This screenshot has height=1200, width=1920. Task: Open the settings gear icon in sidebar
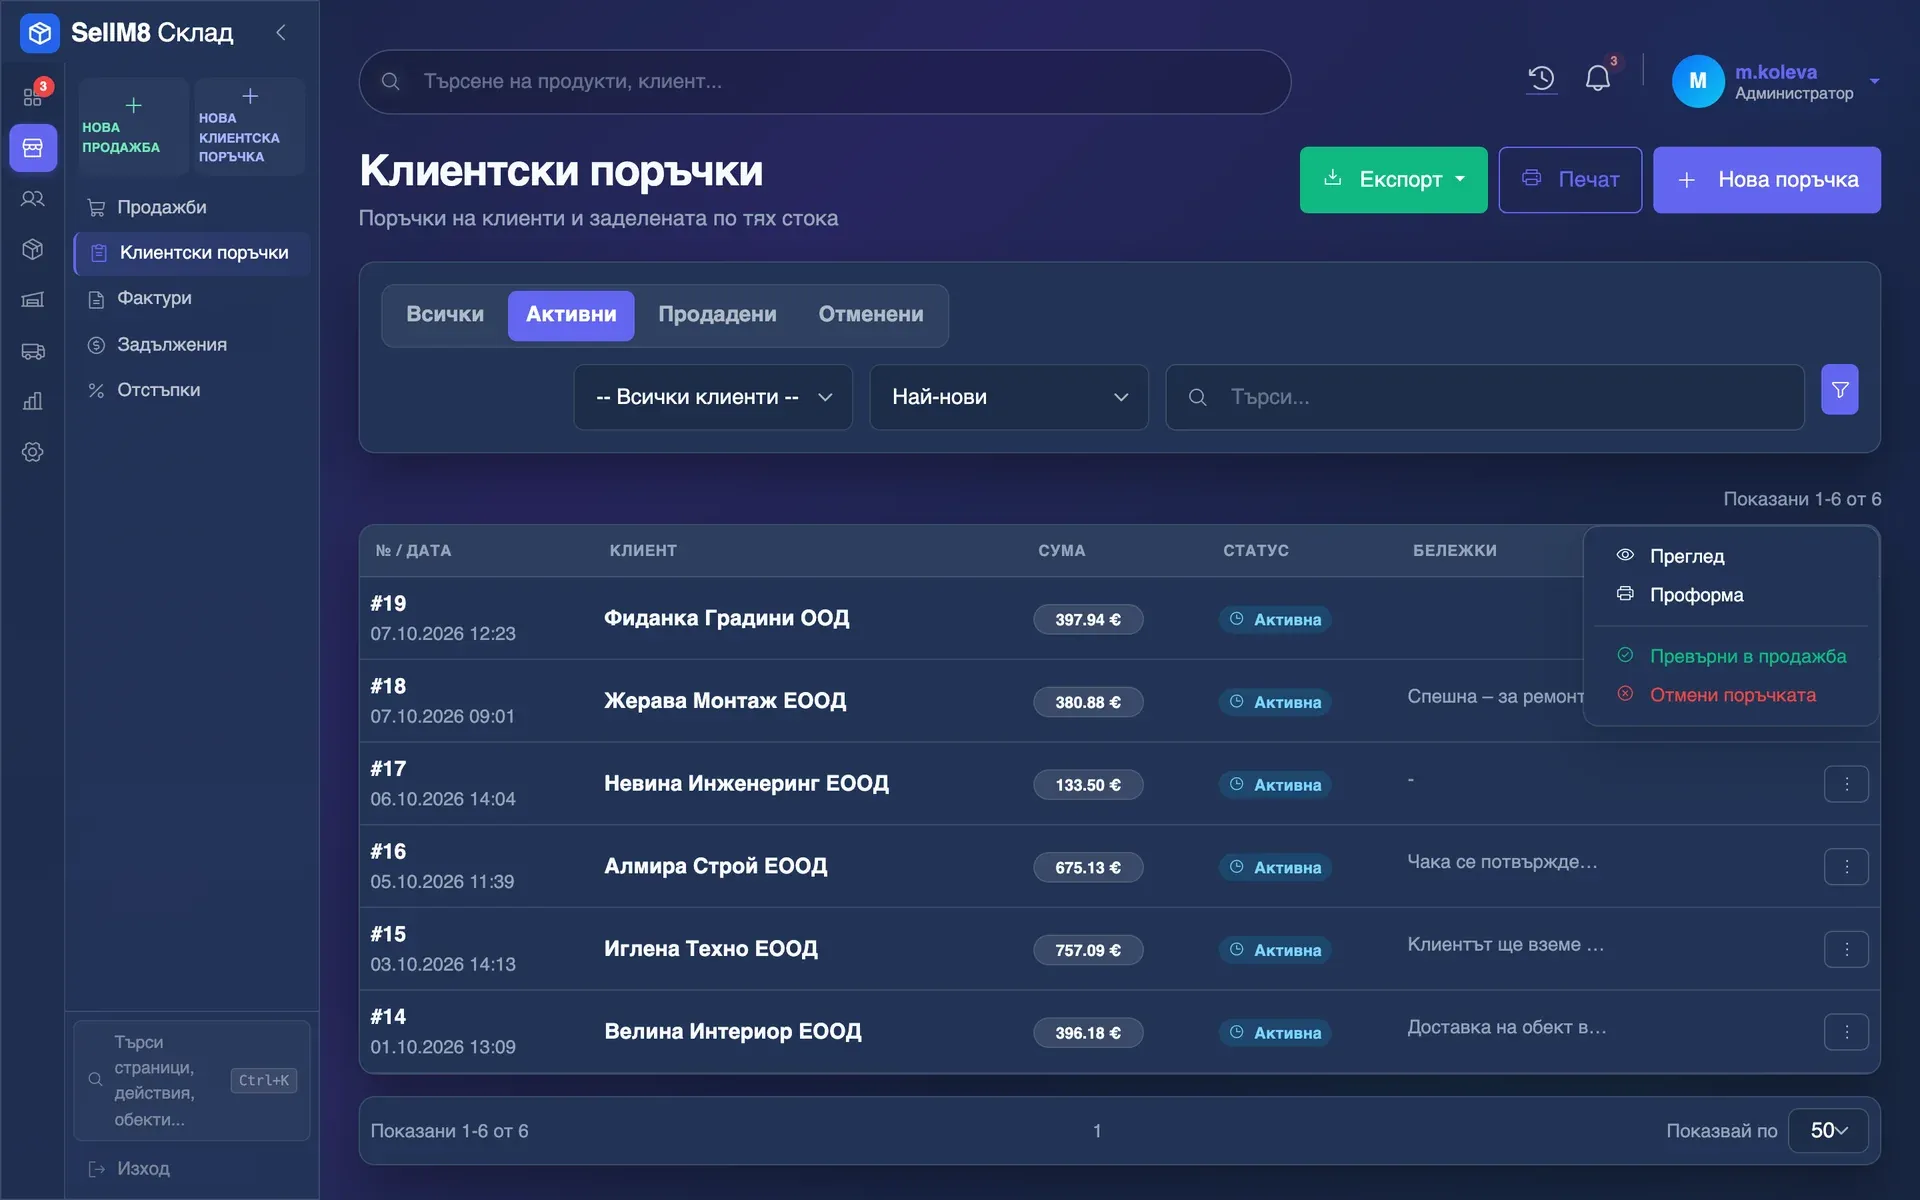pyautogui.click(x=33, y=452)
